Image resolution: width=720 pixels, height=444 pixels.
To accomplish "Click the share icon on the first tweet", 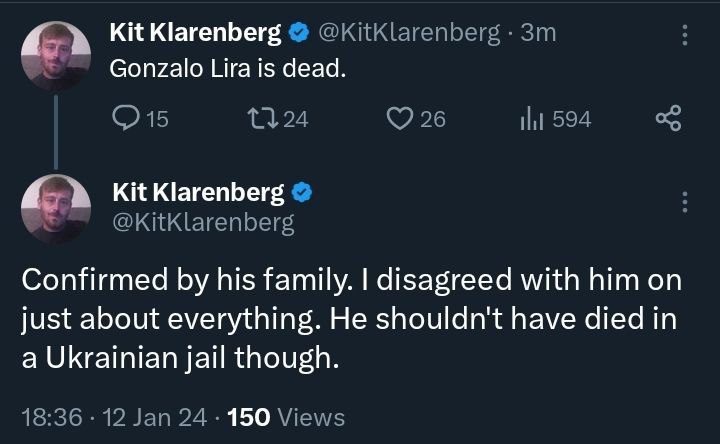I will click(x=667, y=120).
